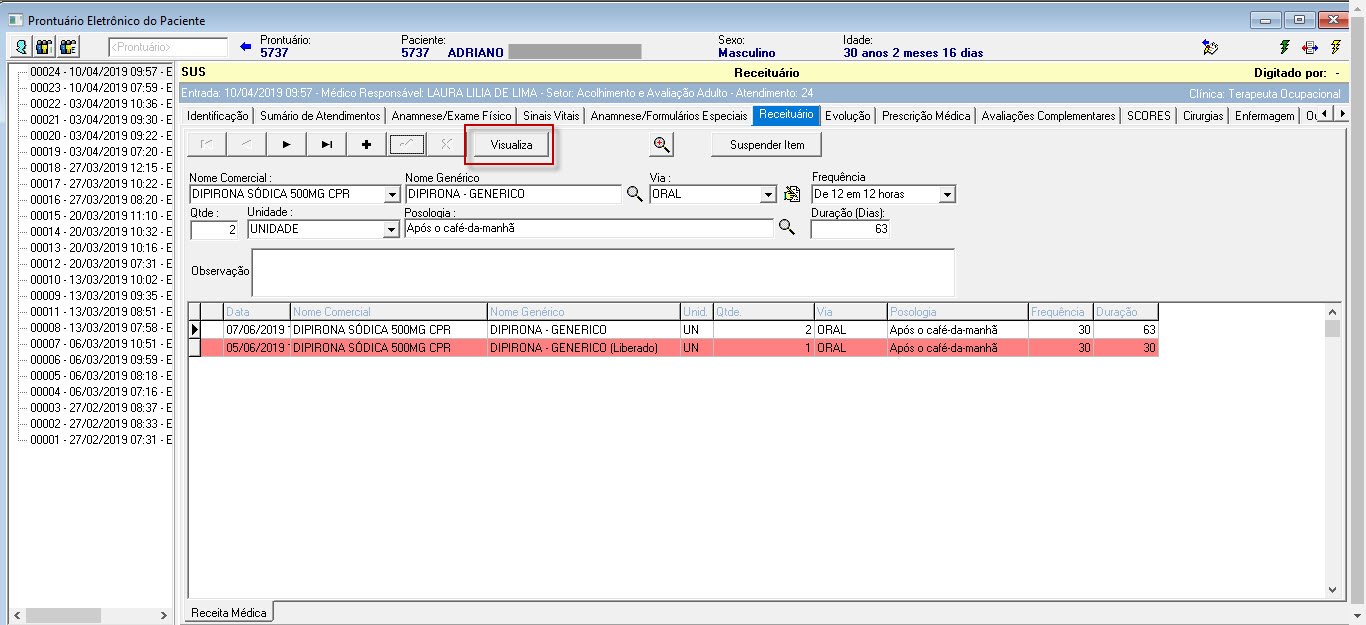Viewport: 1366px width, 625px height.
Task: Select visit 00020 - 03/04/2019 09:22 in tree
Action: pos(100,136)
